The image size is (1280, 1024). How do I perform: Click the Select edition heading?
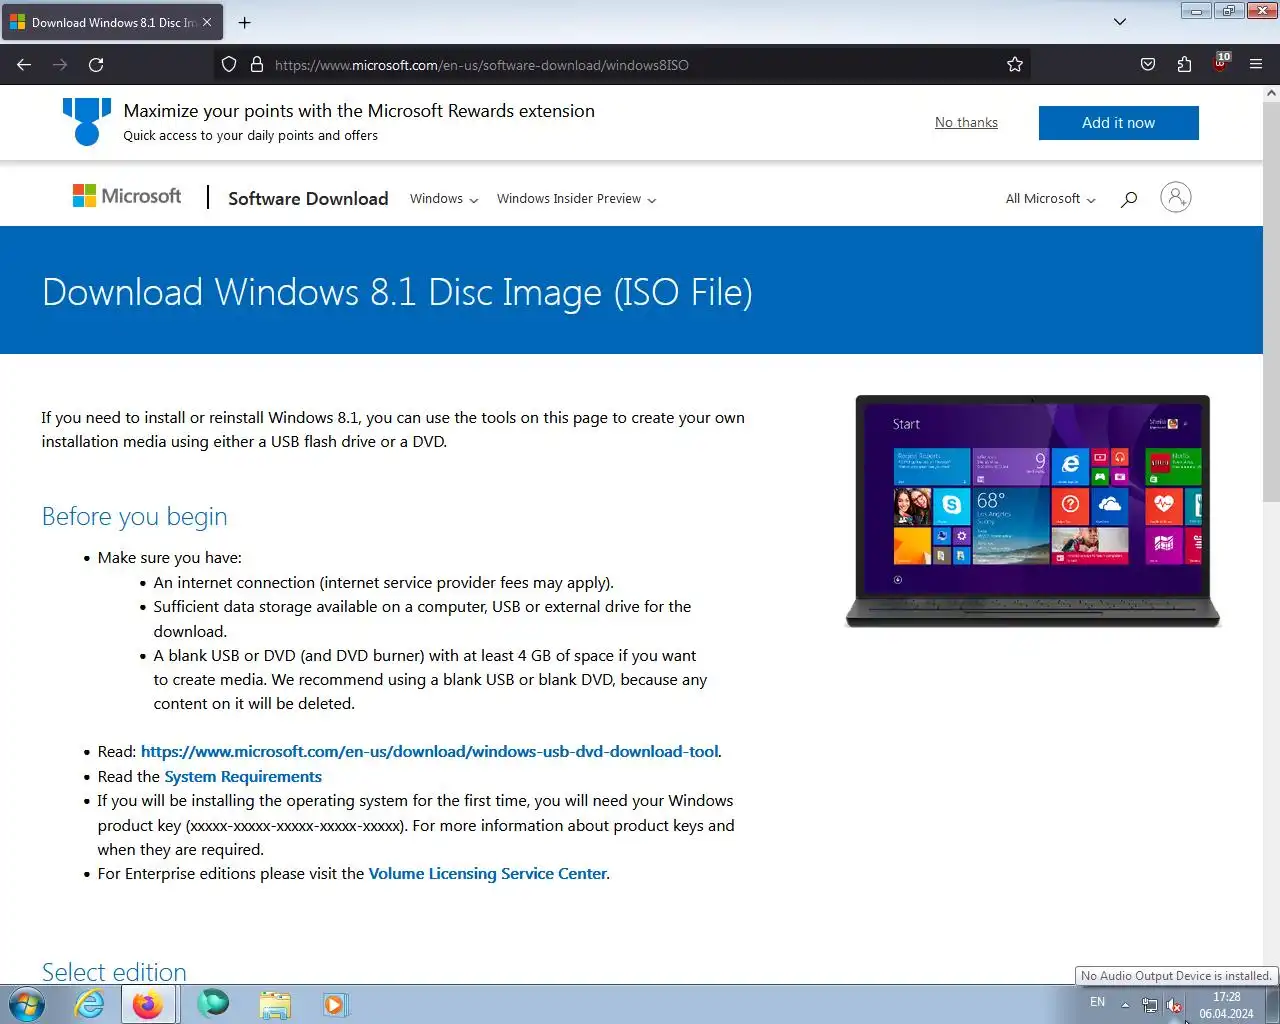114,972
